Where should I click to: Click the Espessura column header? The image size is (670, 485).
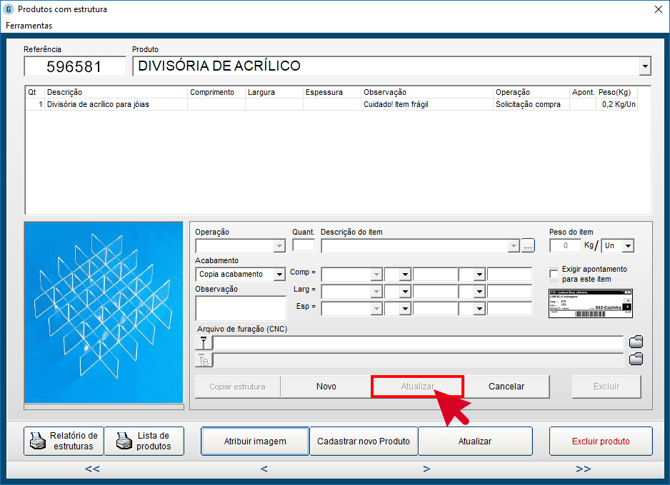pos(332,92)
